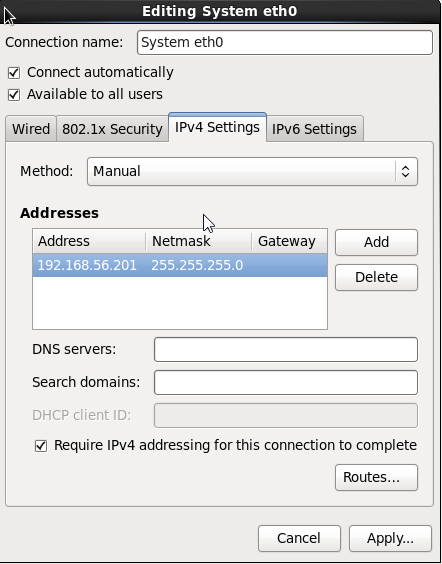Click the Add address button

[x=376, y=242]
